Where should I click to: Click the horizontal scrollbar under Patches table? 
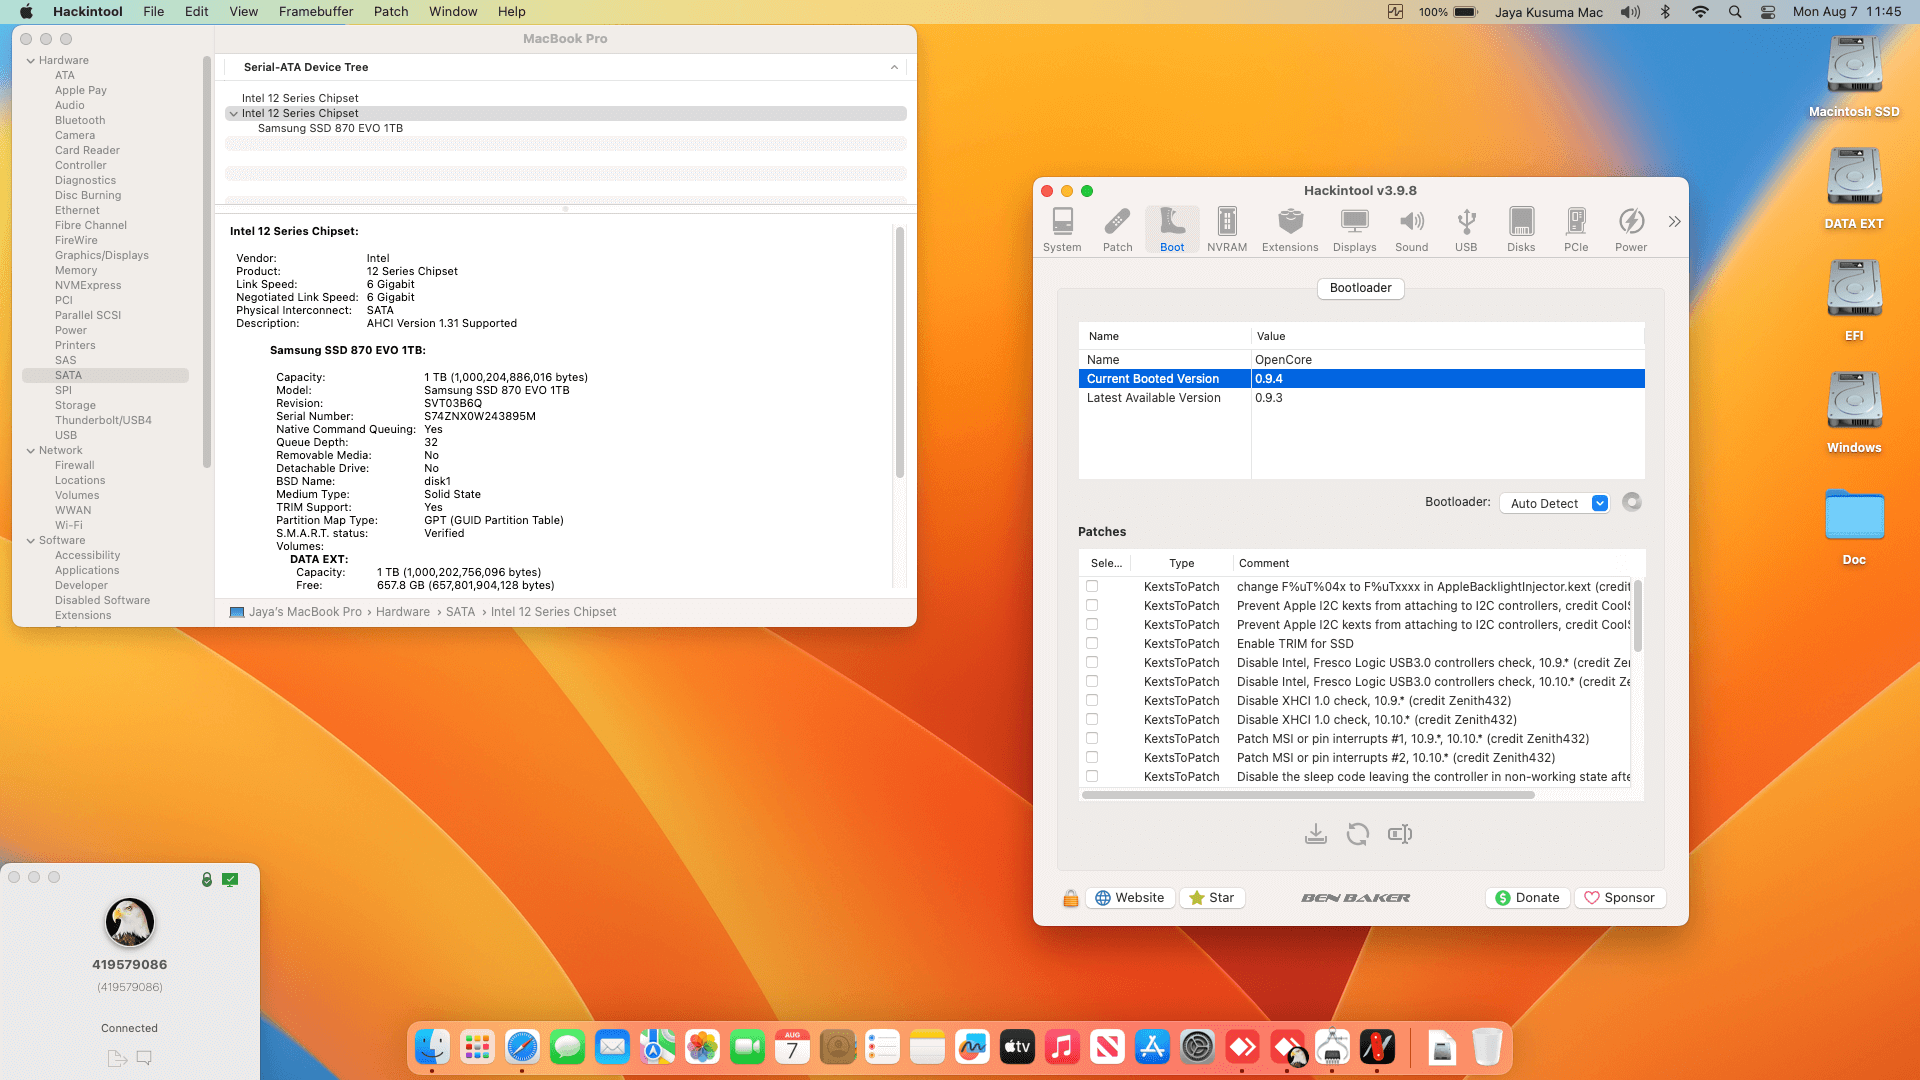1307,795
